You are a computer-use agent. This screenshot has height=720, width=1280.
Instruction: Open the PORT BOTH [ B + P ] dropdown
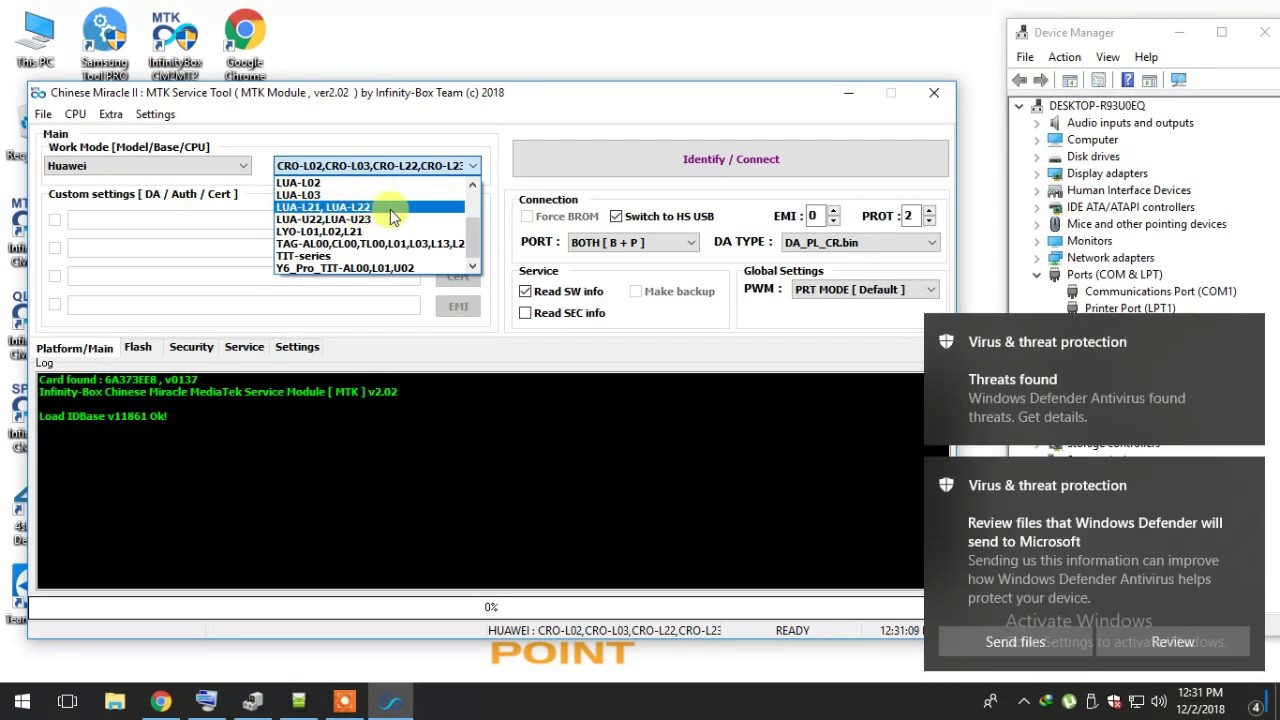633,243
